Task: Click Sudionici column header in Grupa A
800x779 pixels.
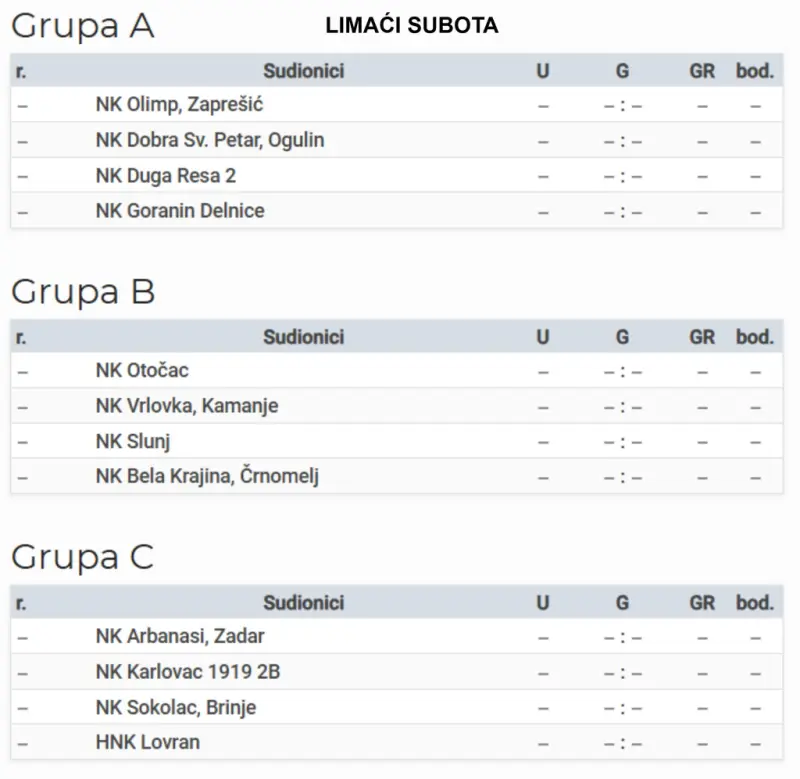Action: click(x=304, y=71)
